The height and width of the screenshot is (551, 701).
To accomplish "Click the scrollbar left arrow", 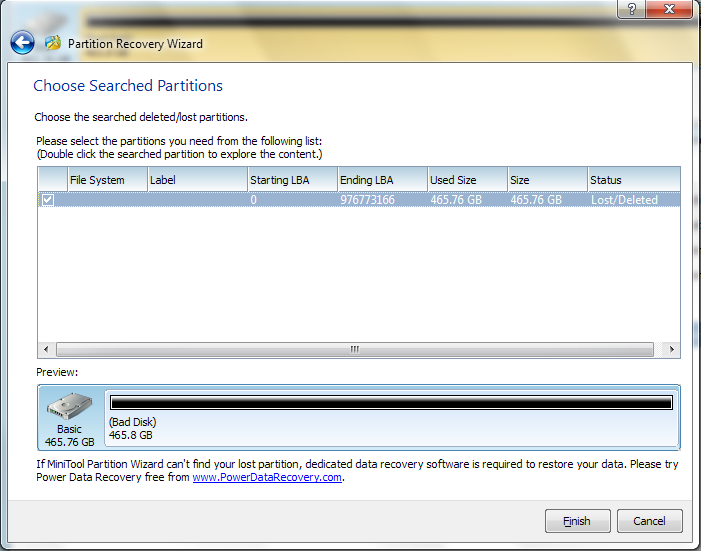I will point(46,349).
